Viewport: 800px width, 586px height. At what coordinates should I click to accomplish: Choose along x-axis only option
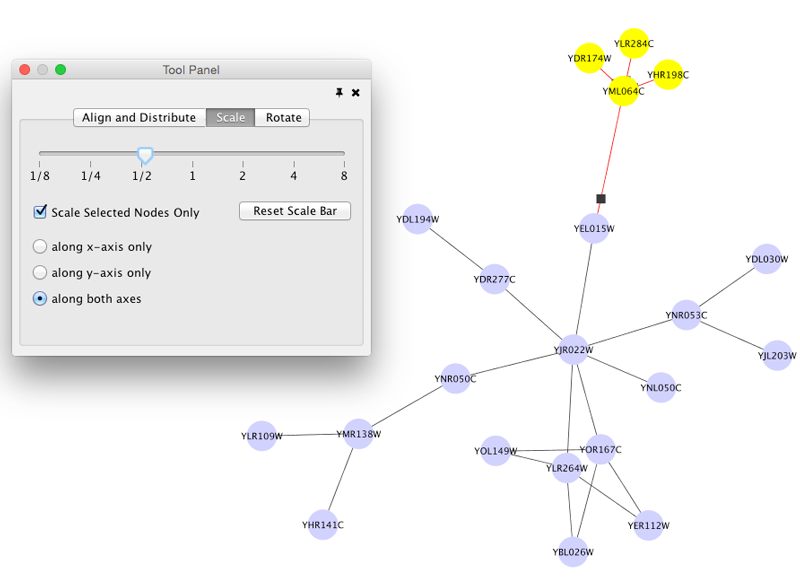41,246
